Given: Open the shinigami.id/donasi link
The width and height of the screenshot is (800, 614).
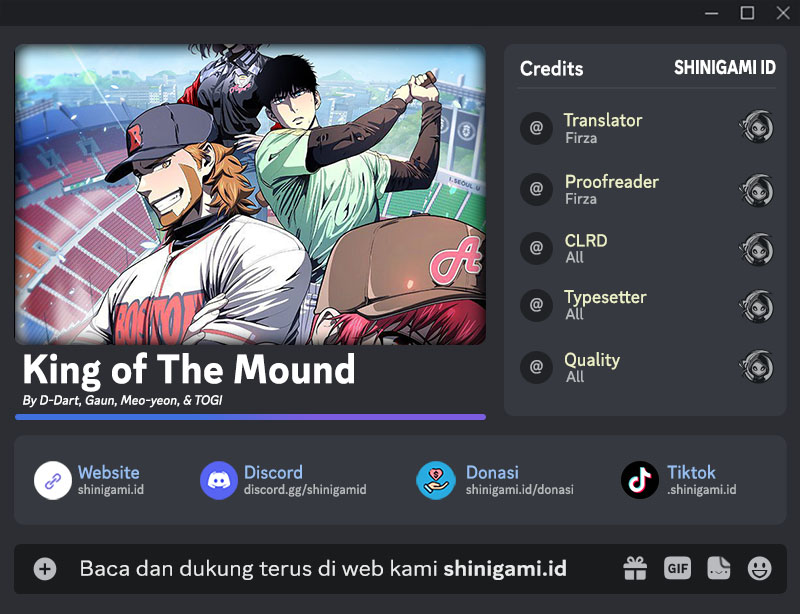Looking at the screenshot, I should (519, 490).
